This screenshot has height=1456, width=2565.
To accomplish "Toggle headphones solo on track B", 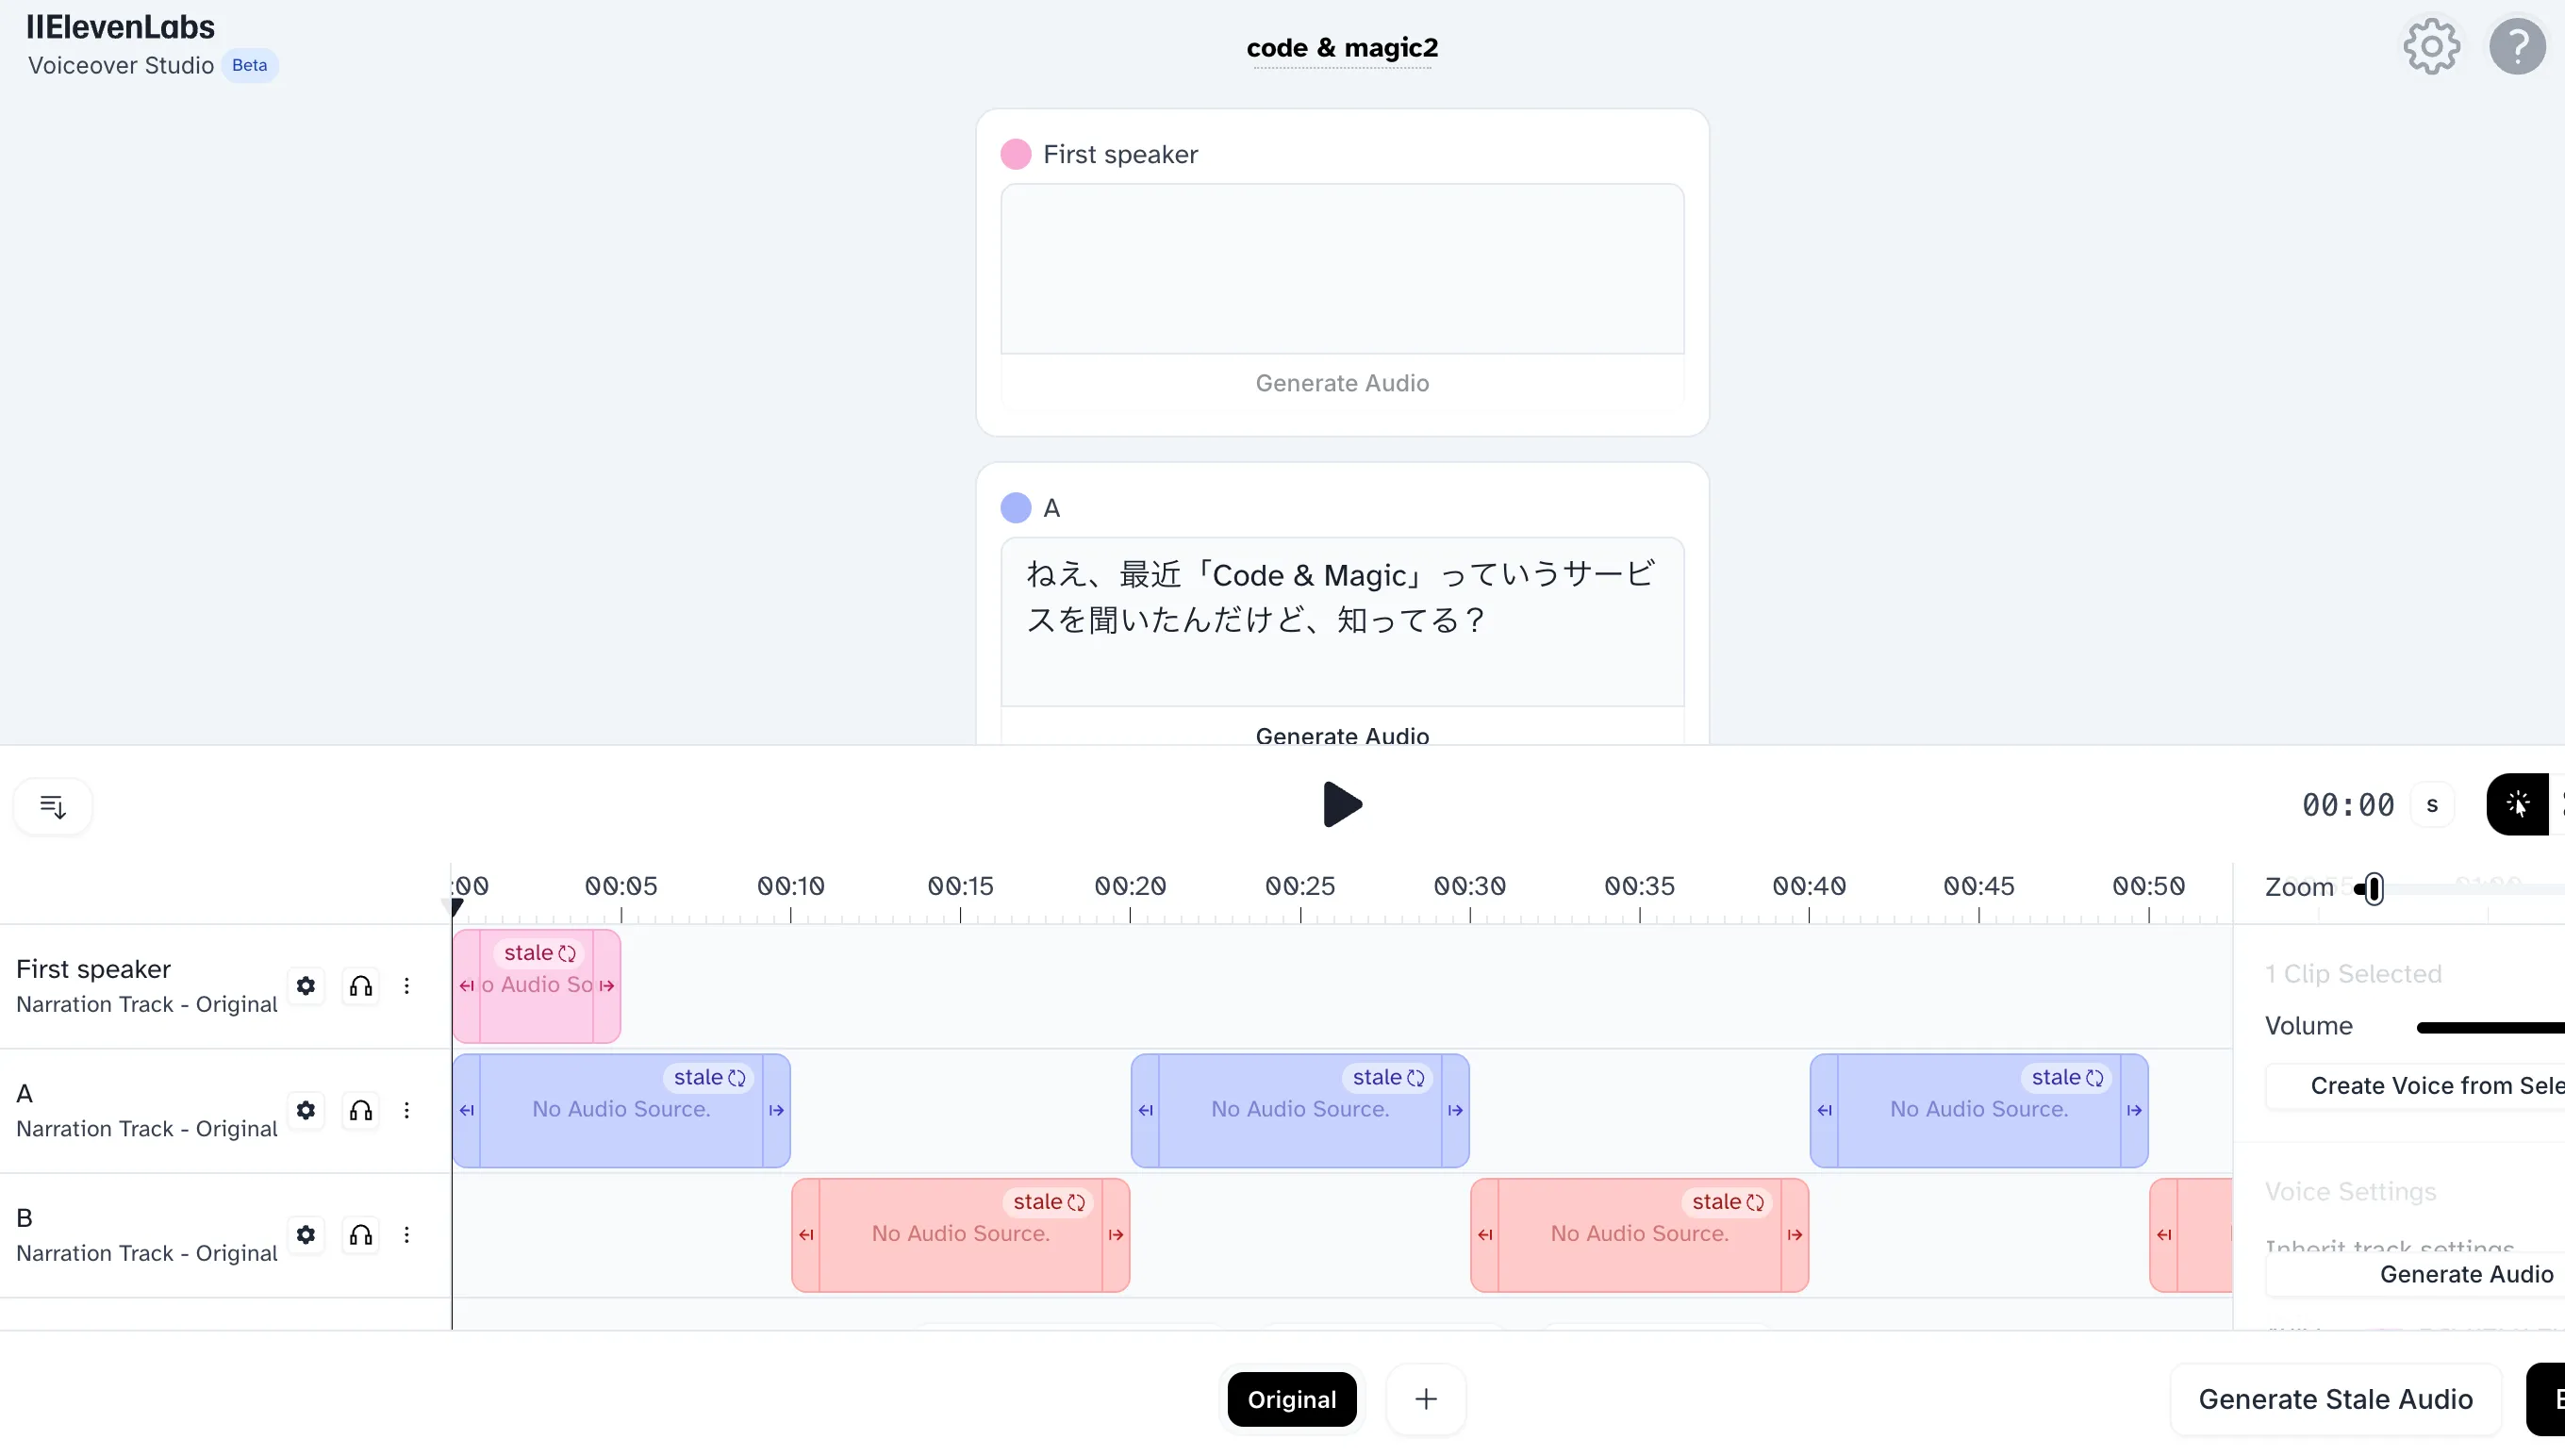I will coord(361,1235).
